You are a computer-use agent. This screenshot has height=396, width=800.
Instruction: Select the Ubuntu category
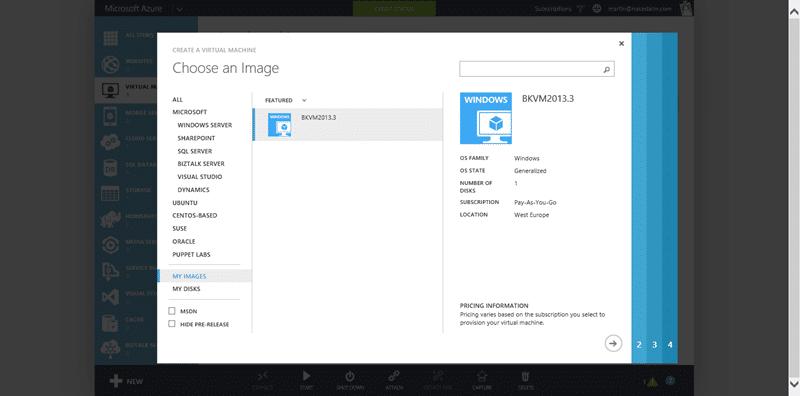tap(185, 203)
